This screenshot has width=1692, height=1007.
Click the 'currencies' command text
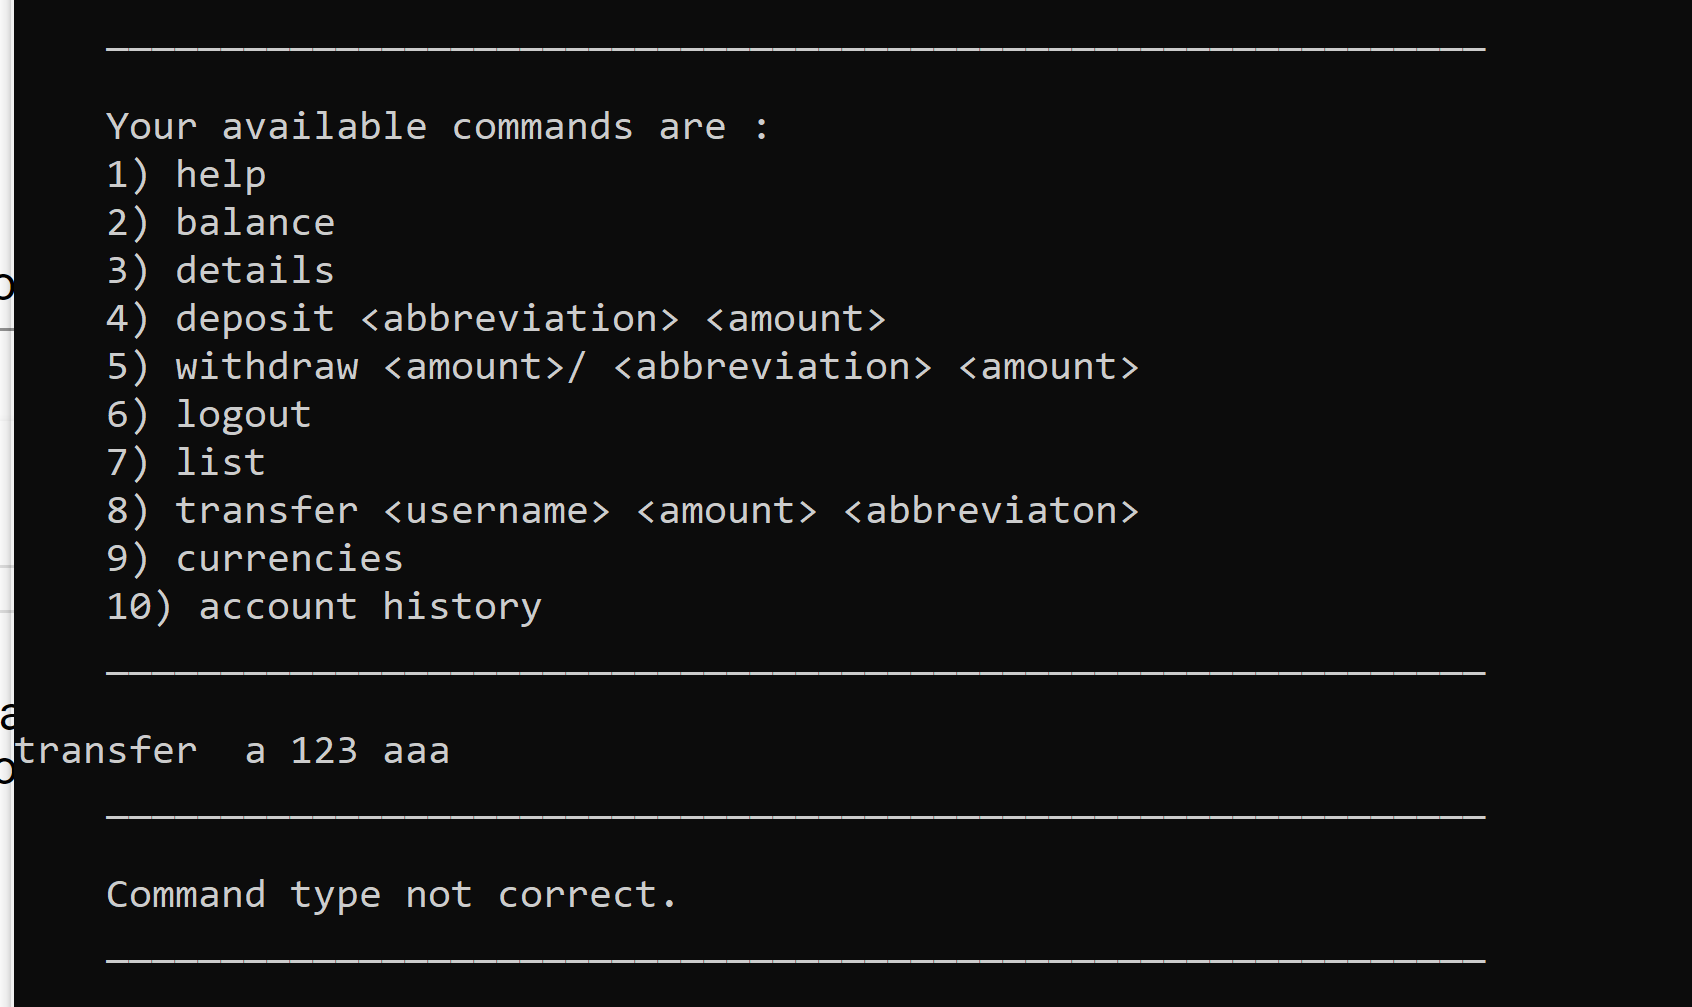[x=289, y=558]
